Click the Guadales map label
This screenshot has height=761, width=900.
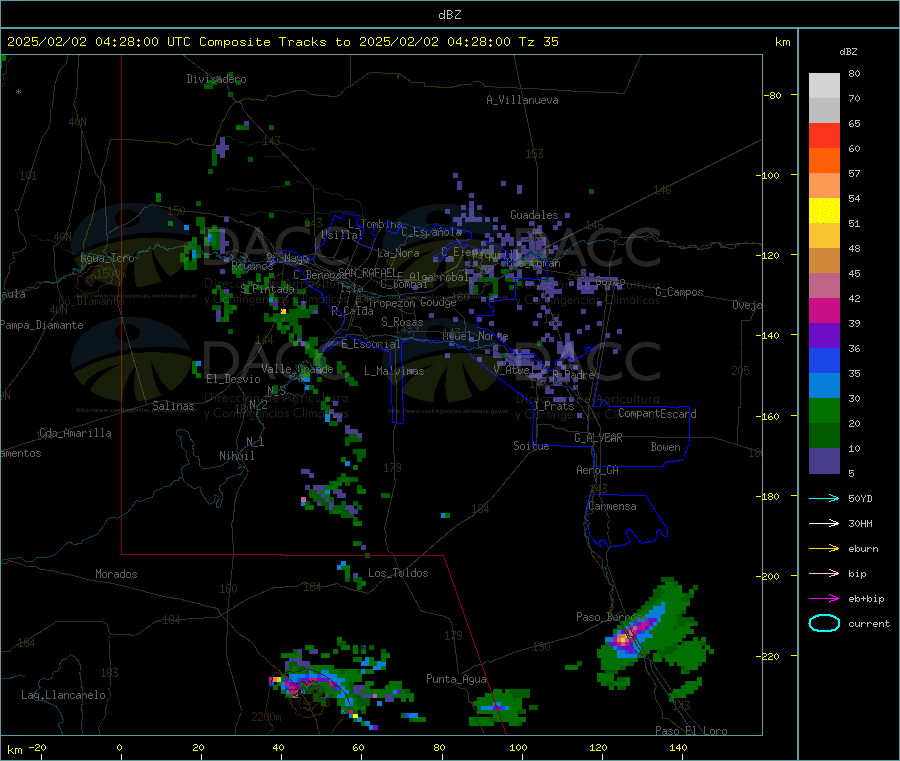(x=534, y=215)
